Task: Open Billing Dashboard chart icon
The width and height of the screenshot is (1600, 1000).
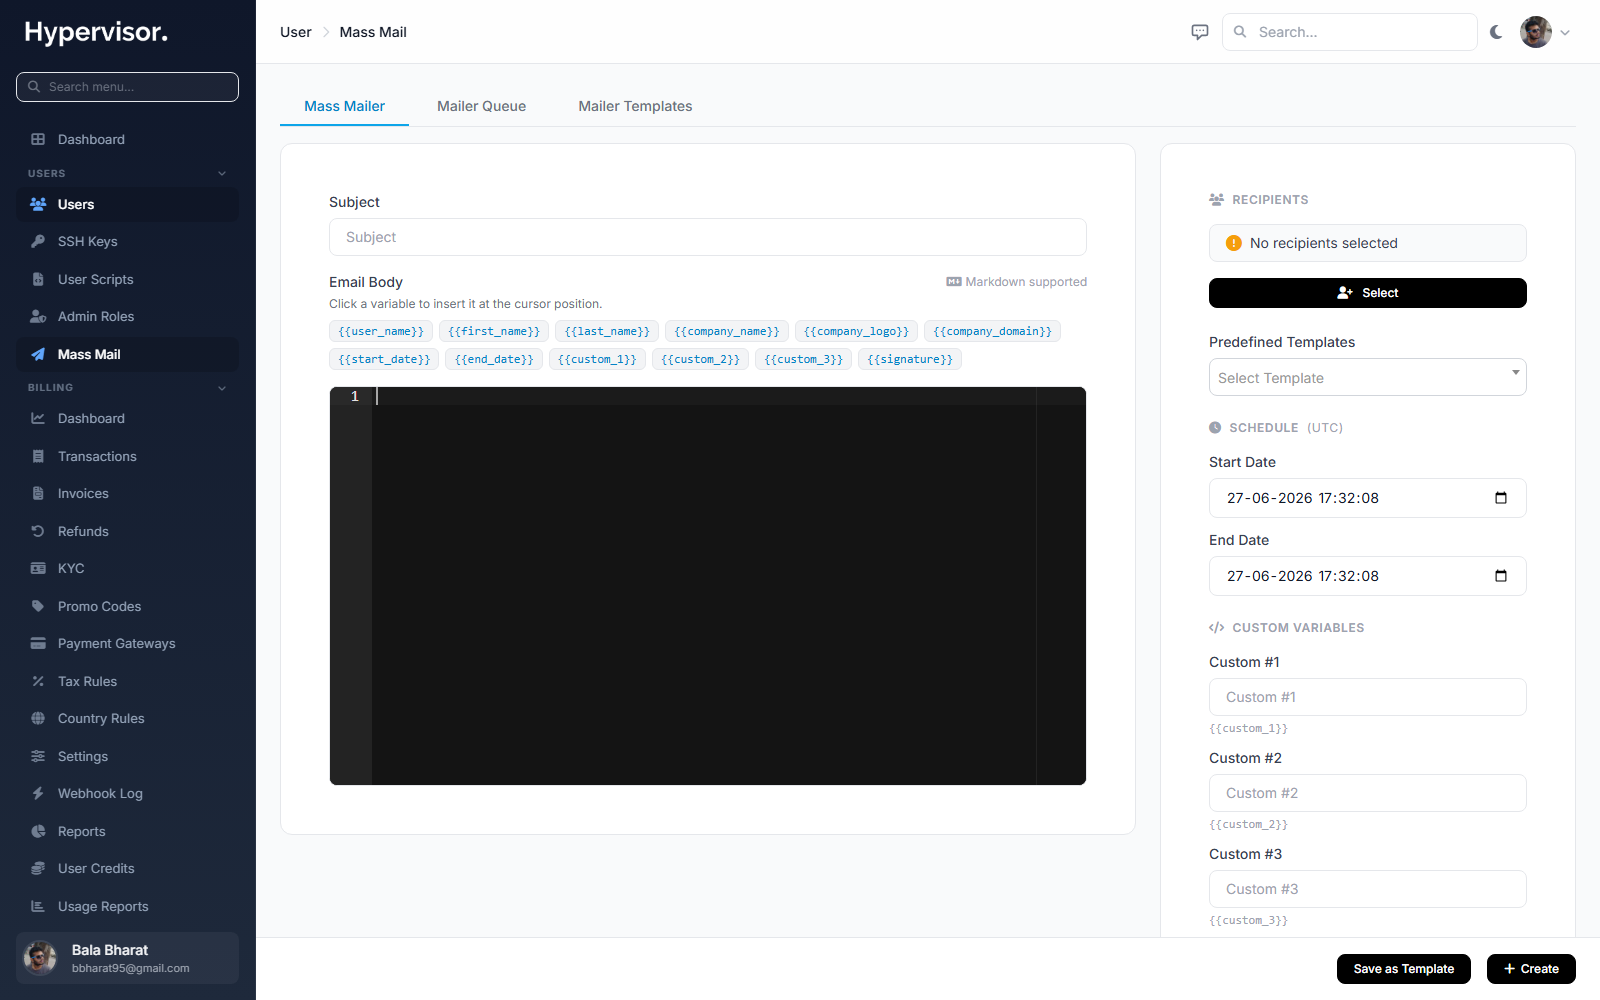Action: pos(38,418)
